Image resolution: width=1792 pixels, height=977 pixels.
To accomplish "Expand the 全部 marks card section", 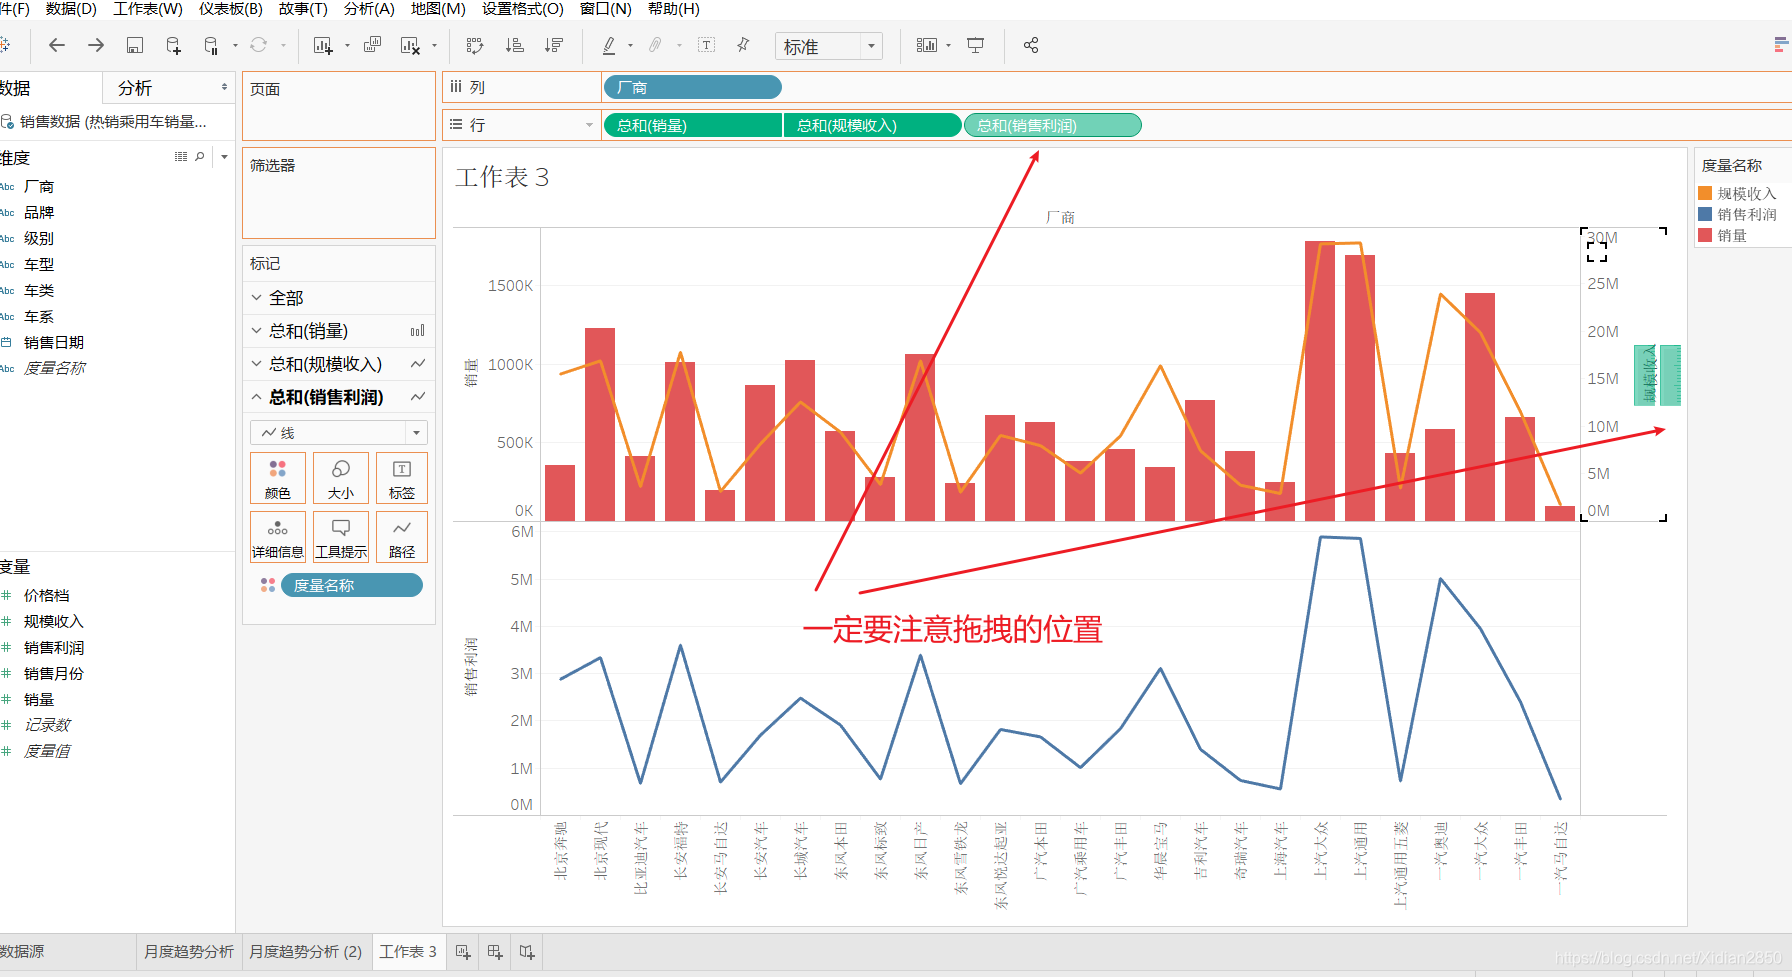I will pyautogui.click(x=257, y=298).
